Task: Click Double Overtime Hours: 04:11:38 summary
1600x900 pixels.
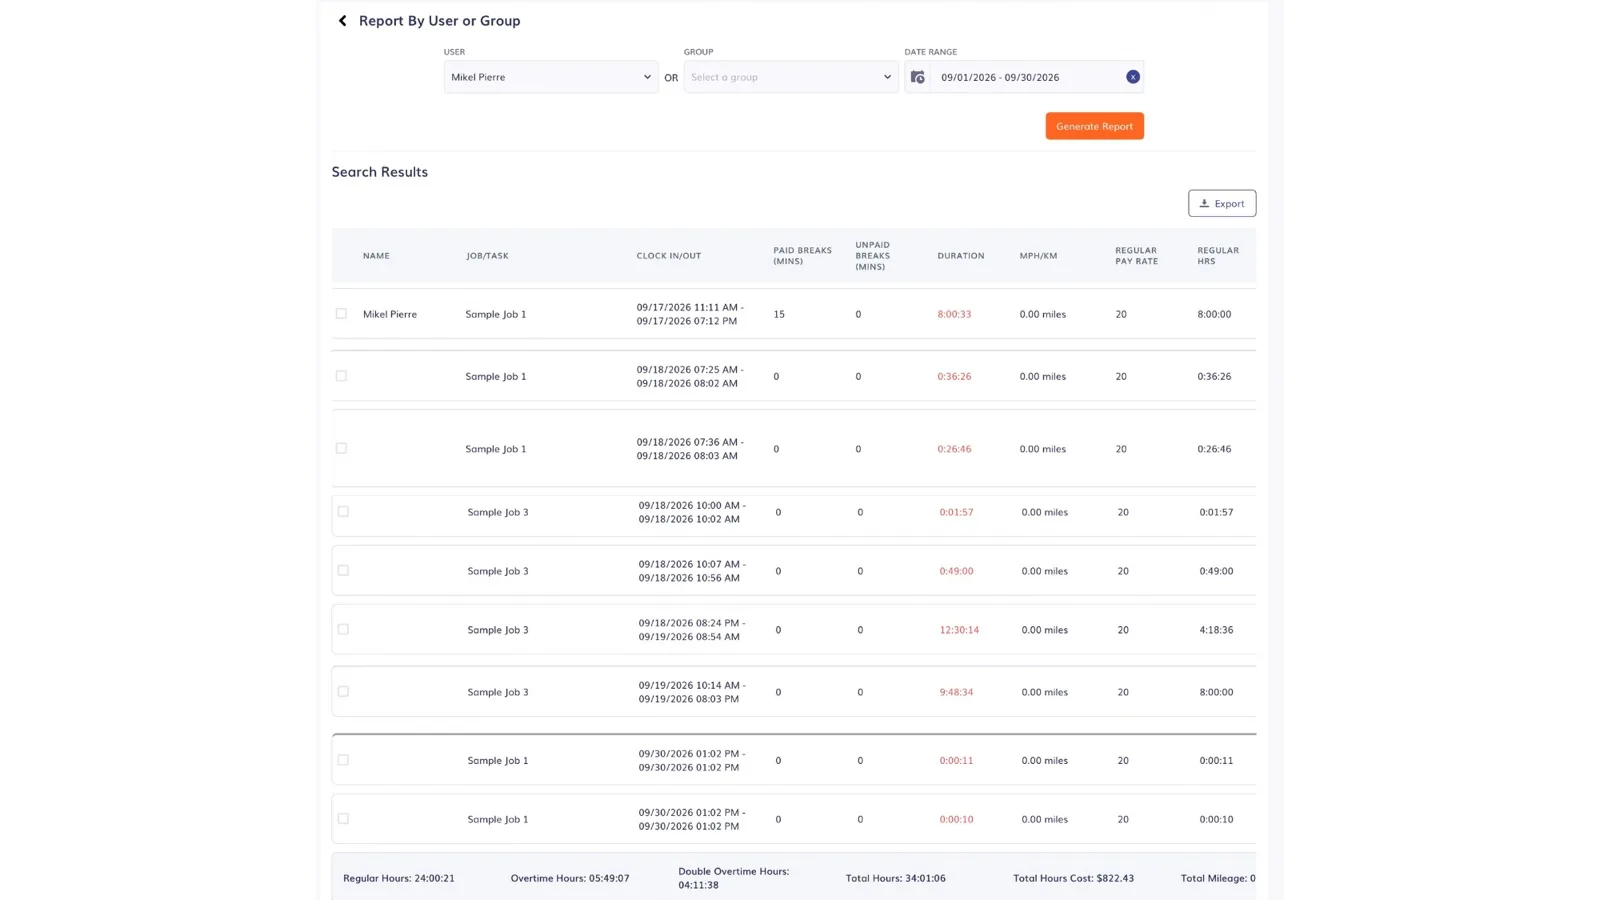Action: (x=733, y=878)
